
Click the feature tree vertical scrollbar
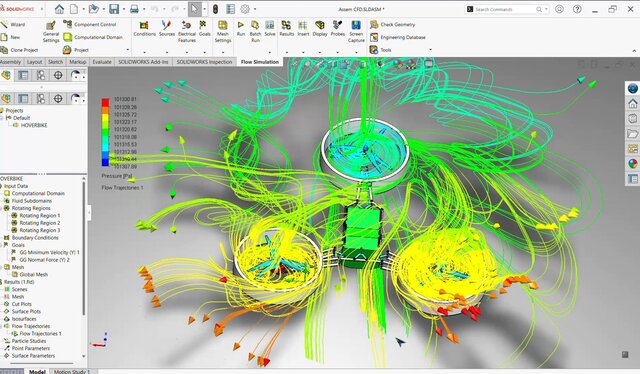tap(84, 247)
